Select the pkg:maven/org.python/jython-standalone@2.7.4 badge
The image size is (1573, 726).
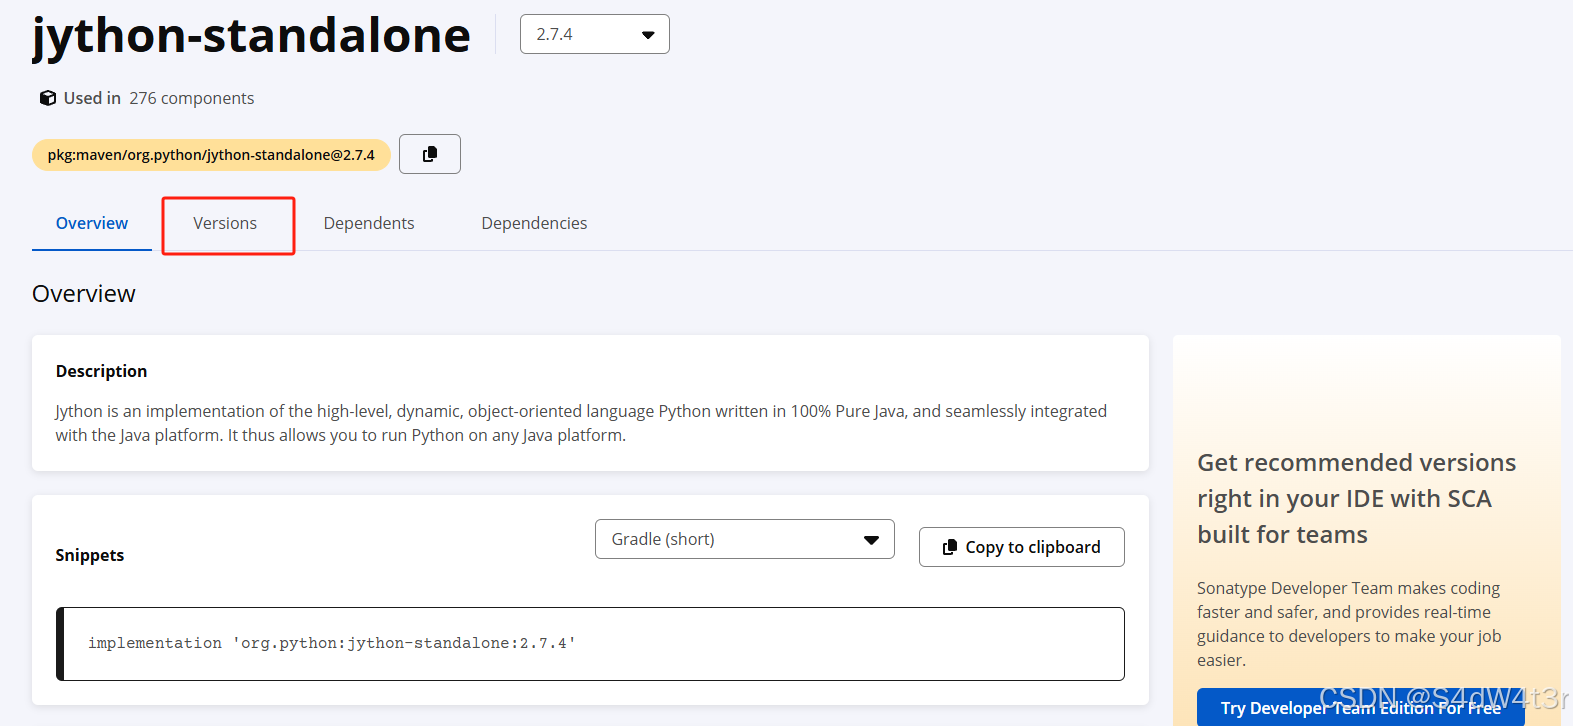pyautogui.click(x=211, y=155)
